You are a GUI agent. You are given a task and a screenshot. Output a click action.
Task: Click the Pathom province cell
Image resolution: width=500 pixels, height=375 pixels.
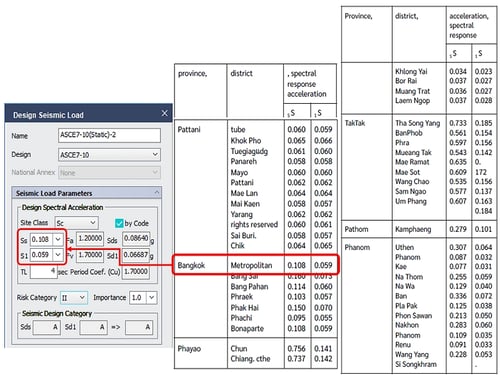[x=356, y=229]
